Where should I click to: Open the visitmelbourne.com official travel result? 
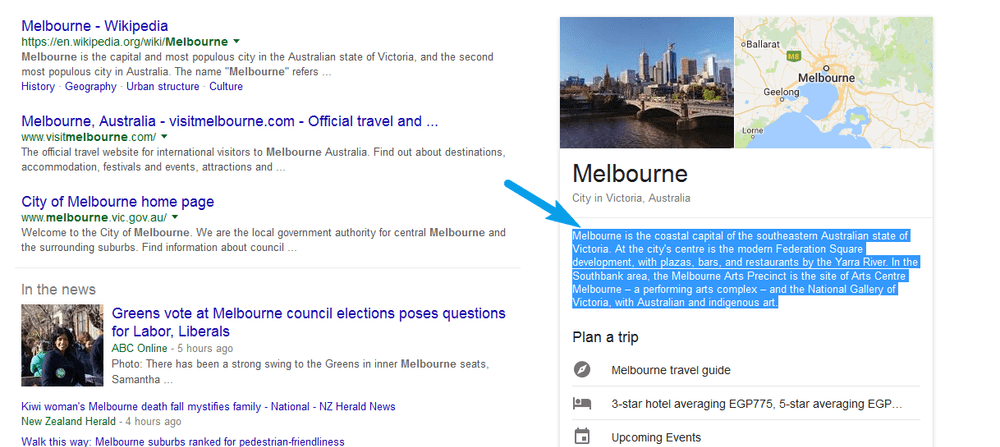tap(230, 121)
